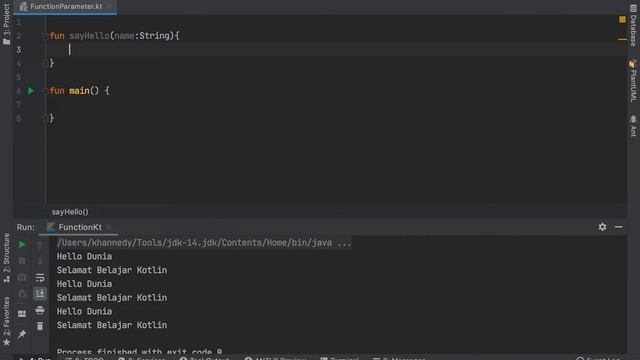Open the Project tool window
The width and height of the screenshot is (640, 360).
[6, 24]
